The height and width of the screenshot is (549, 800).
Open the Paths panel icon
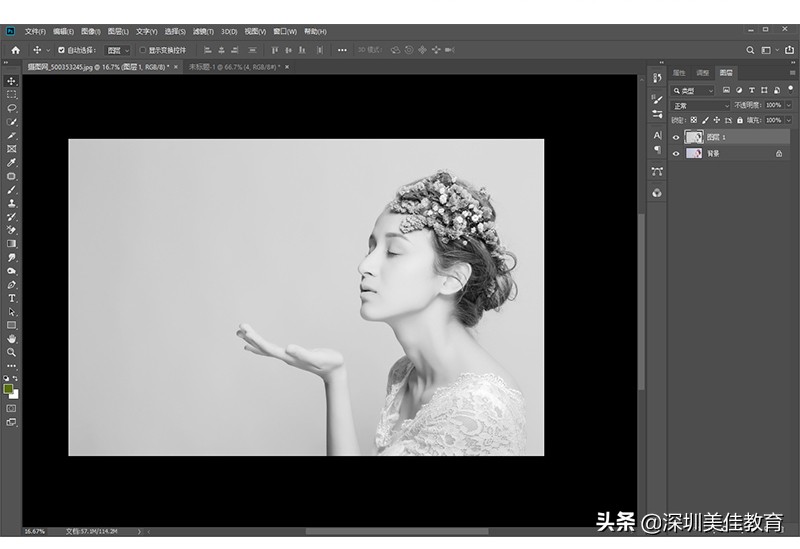coord(657,171)
